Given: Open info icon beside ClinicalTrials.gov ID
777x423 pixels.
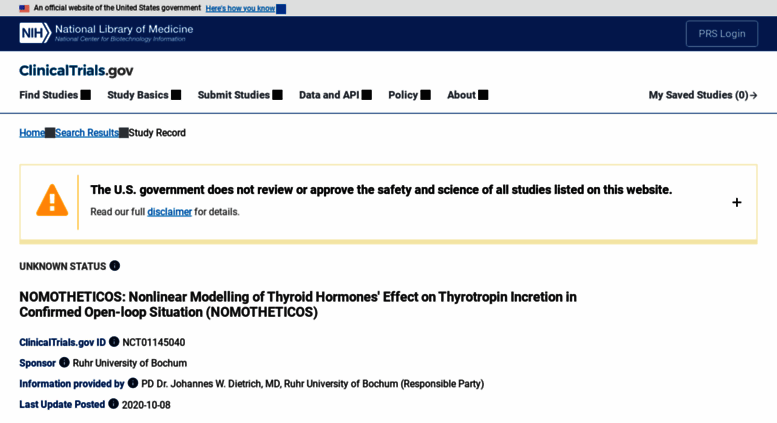Looking at the screenshot, I should [114, 342].
